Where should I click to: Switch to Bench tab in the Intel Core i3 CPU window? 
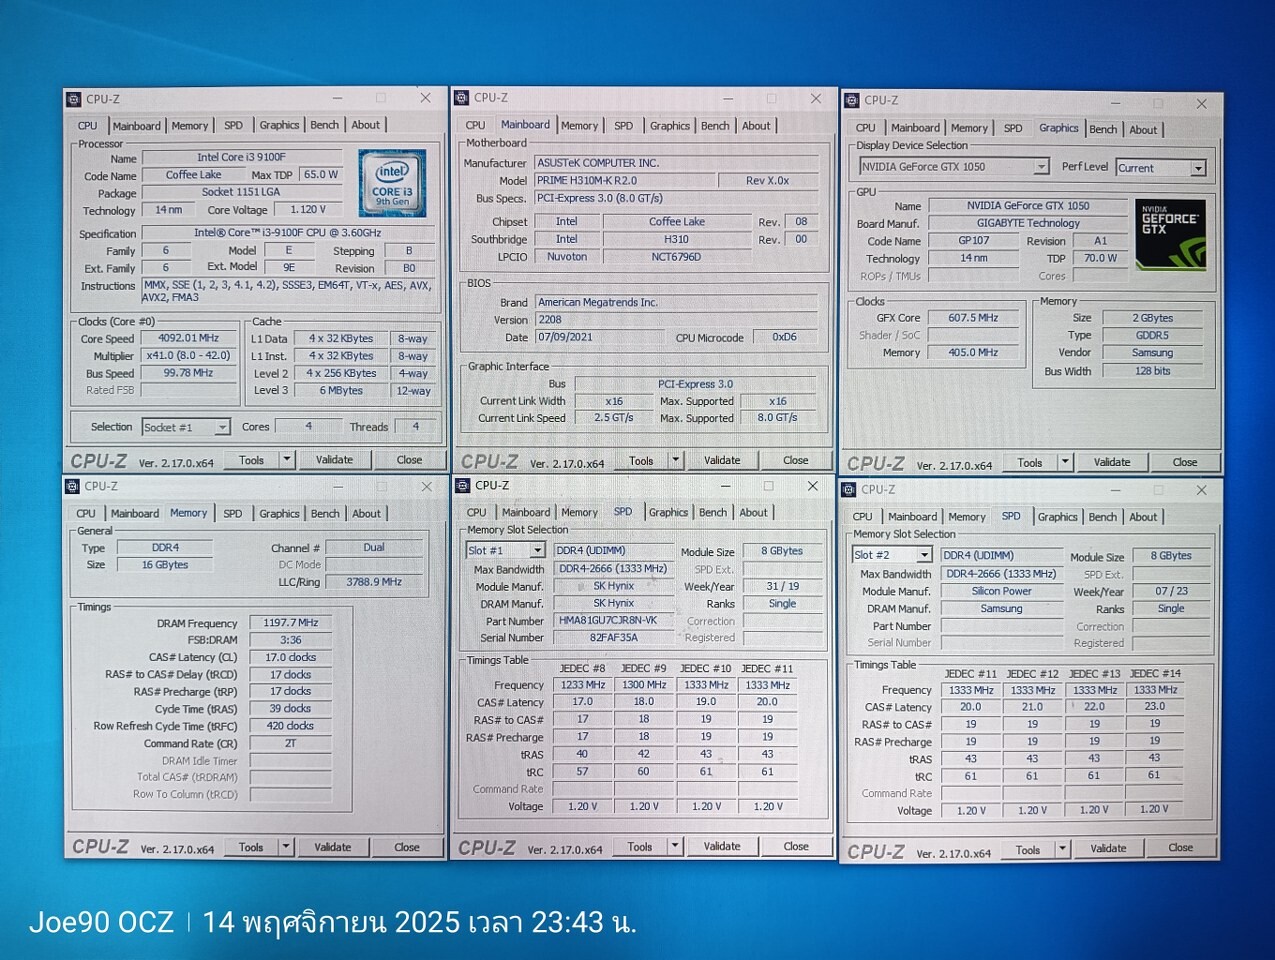coord(324,125)
